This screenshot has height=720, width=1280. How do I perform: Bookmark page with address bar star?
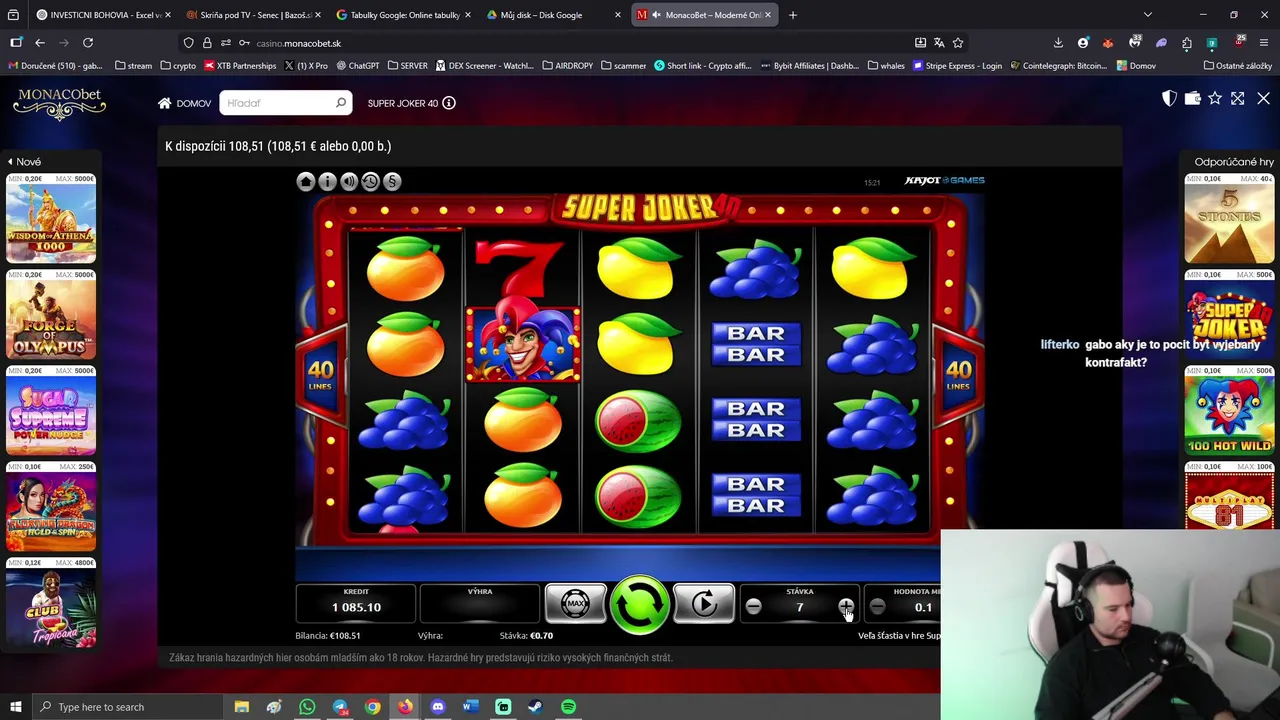(958, 43)
